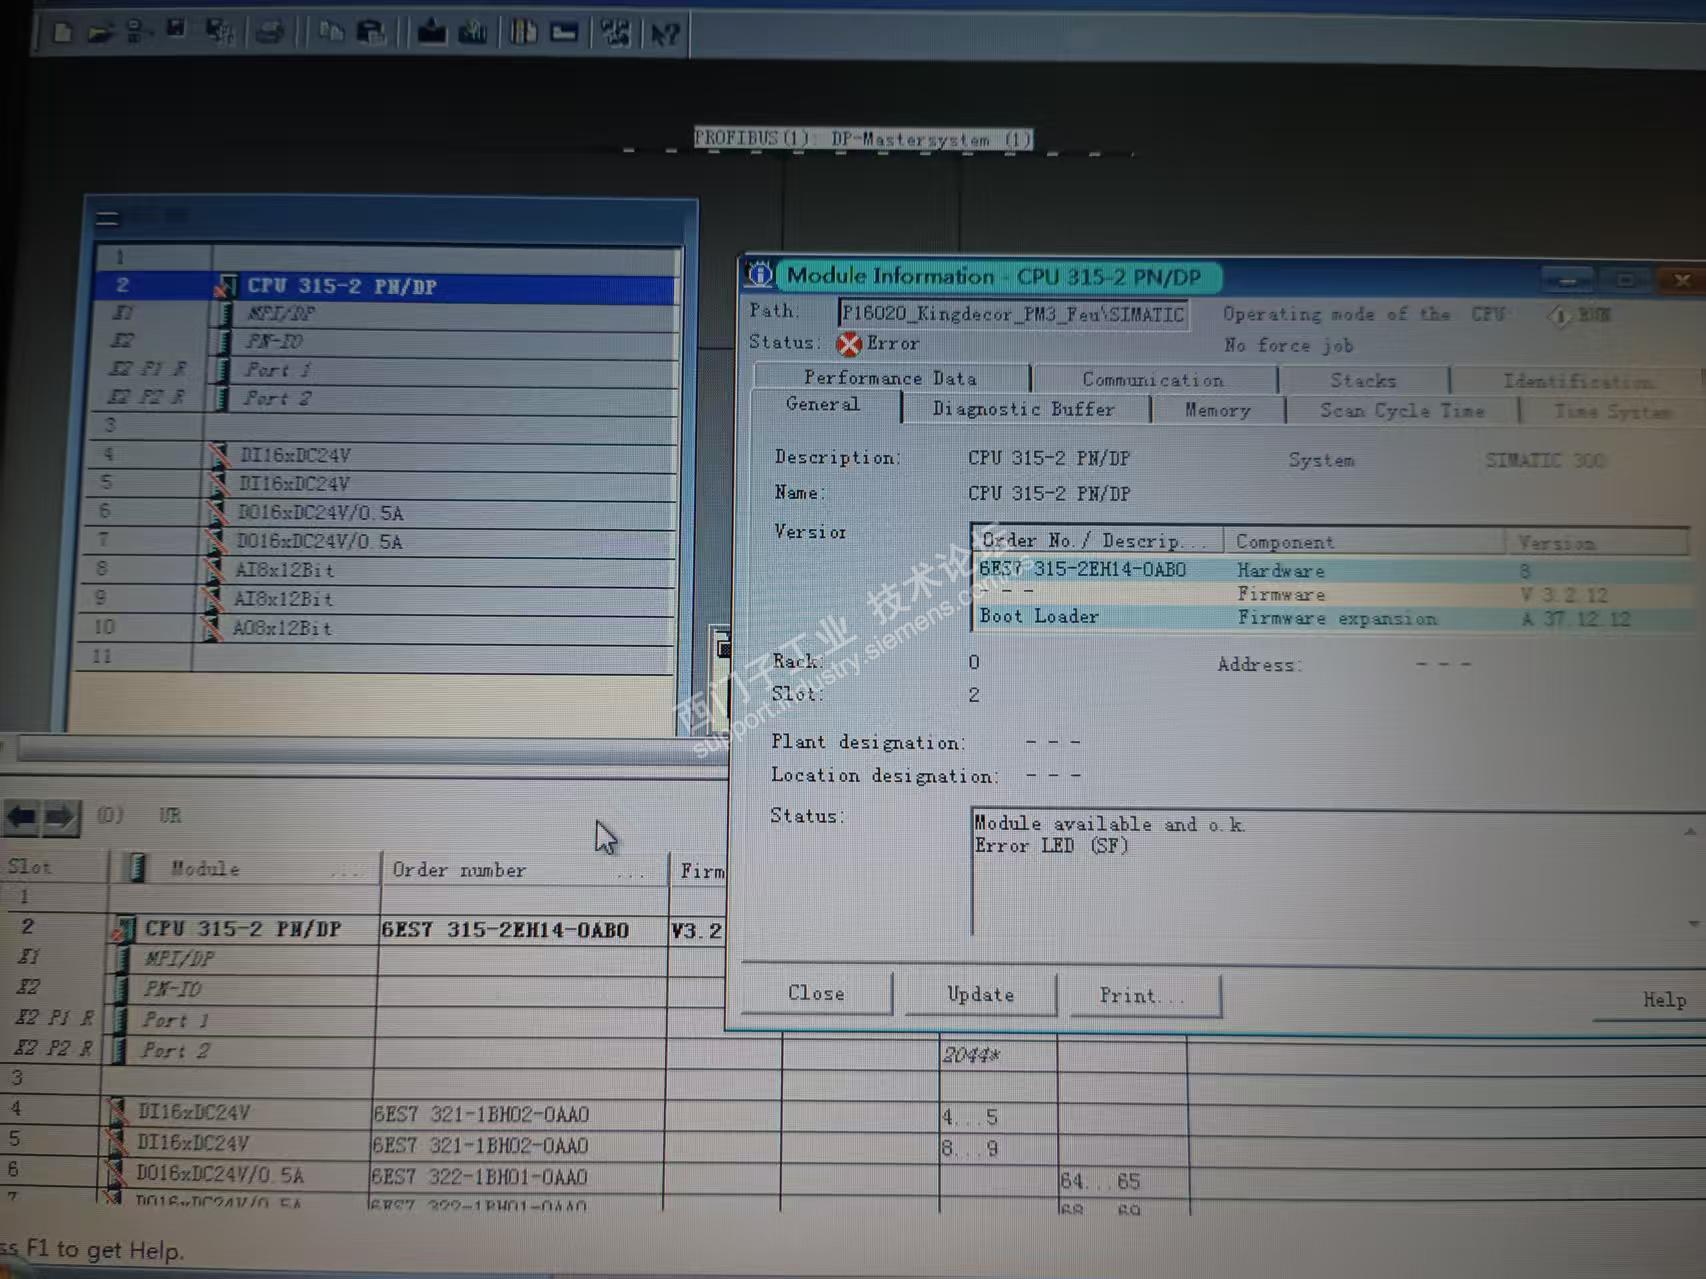Click the New station toolbar icon
This screenshot has width=1706, height=1279.
pyautogui.click(x=62, y=32)
